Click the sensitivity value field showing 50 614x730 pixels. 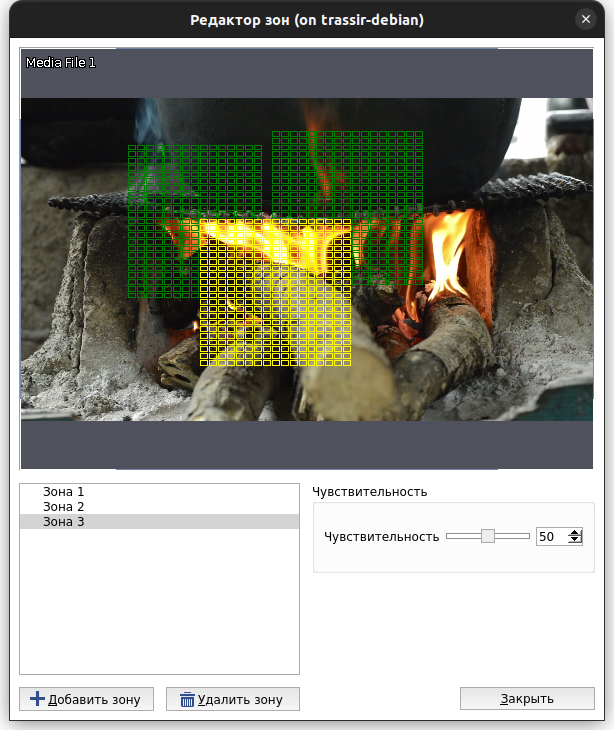click(x=552, y=536)
